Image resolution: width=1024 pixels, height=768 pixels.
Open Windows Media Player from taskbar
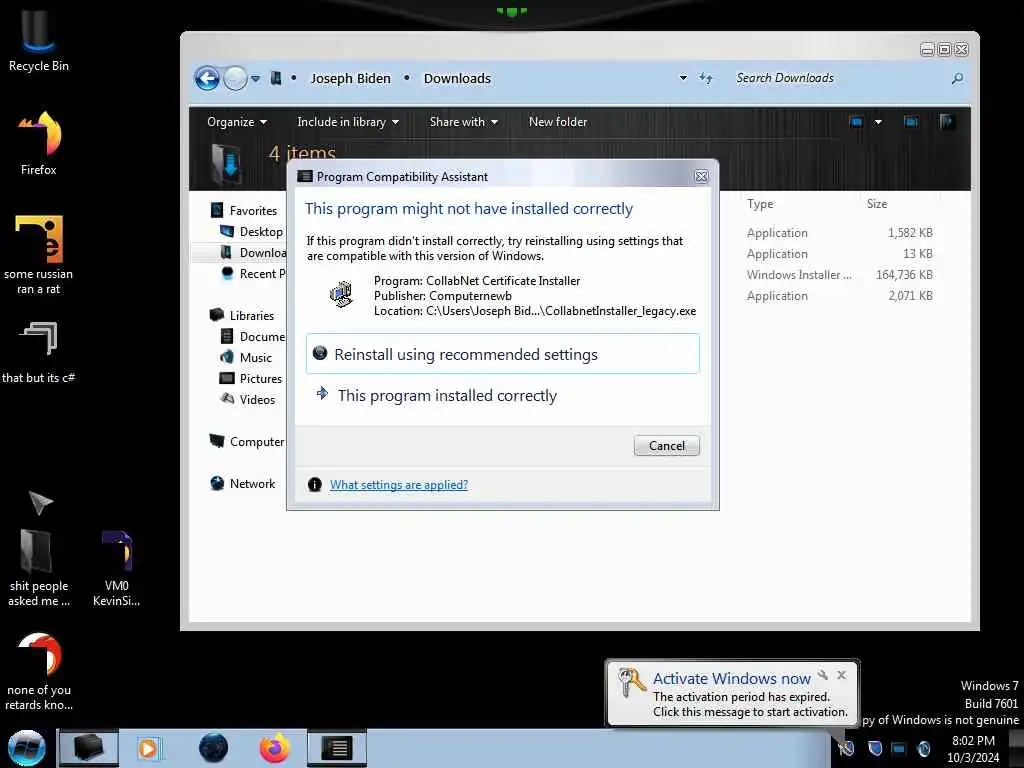pyautogui.click(x=148, y=748)
